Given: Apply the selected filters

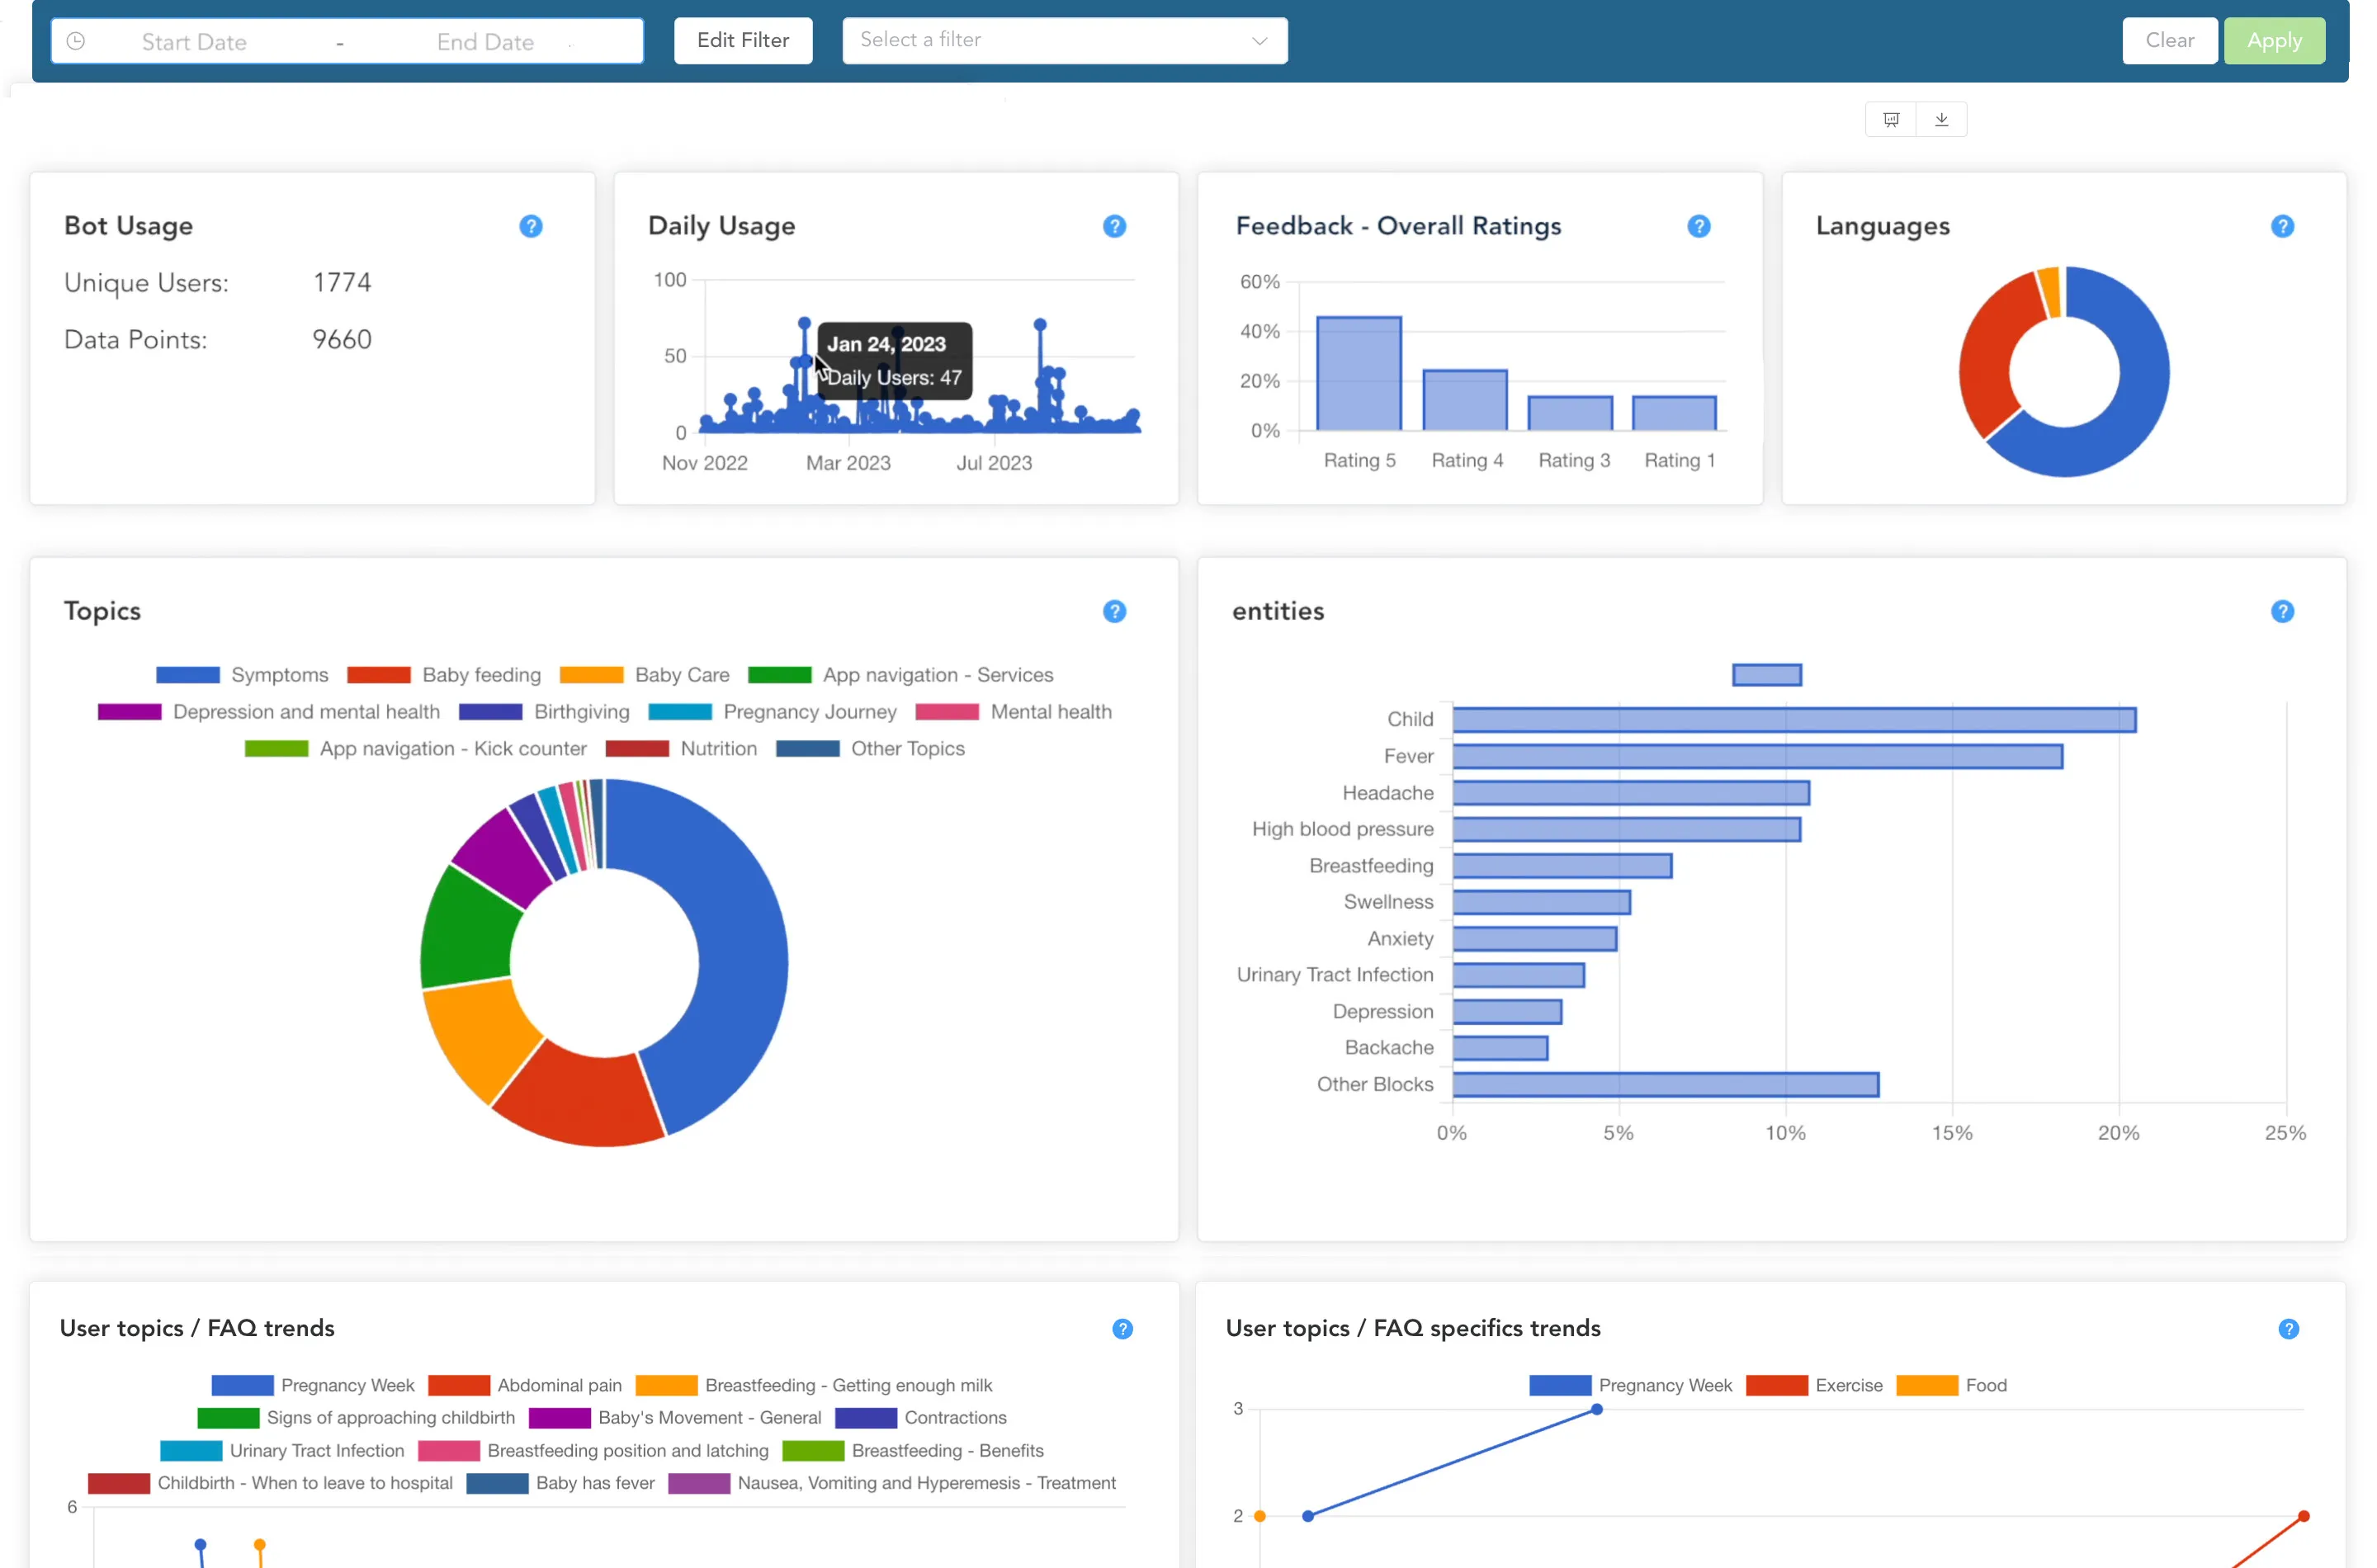Looking at the screenshot, I should pyautogui.click(x=2273, y=40).
